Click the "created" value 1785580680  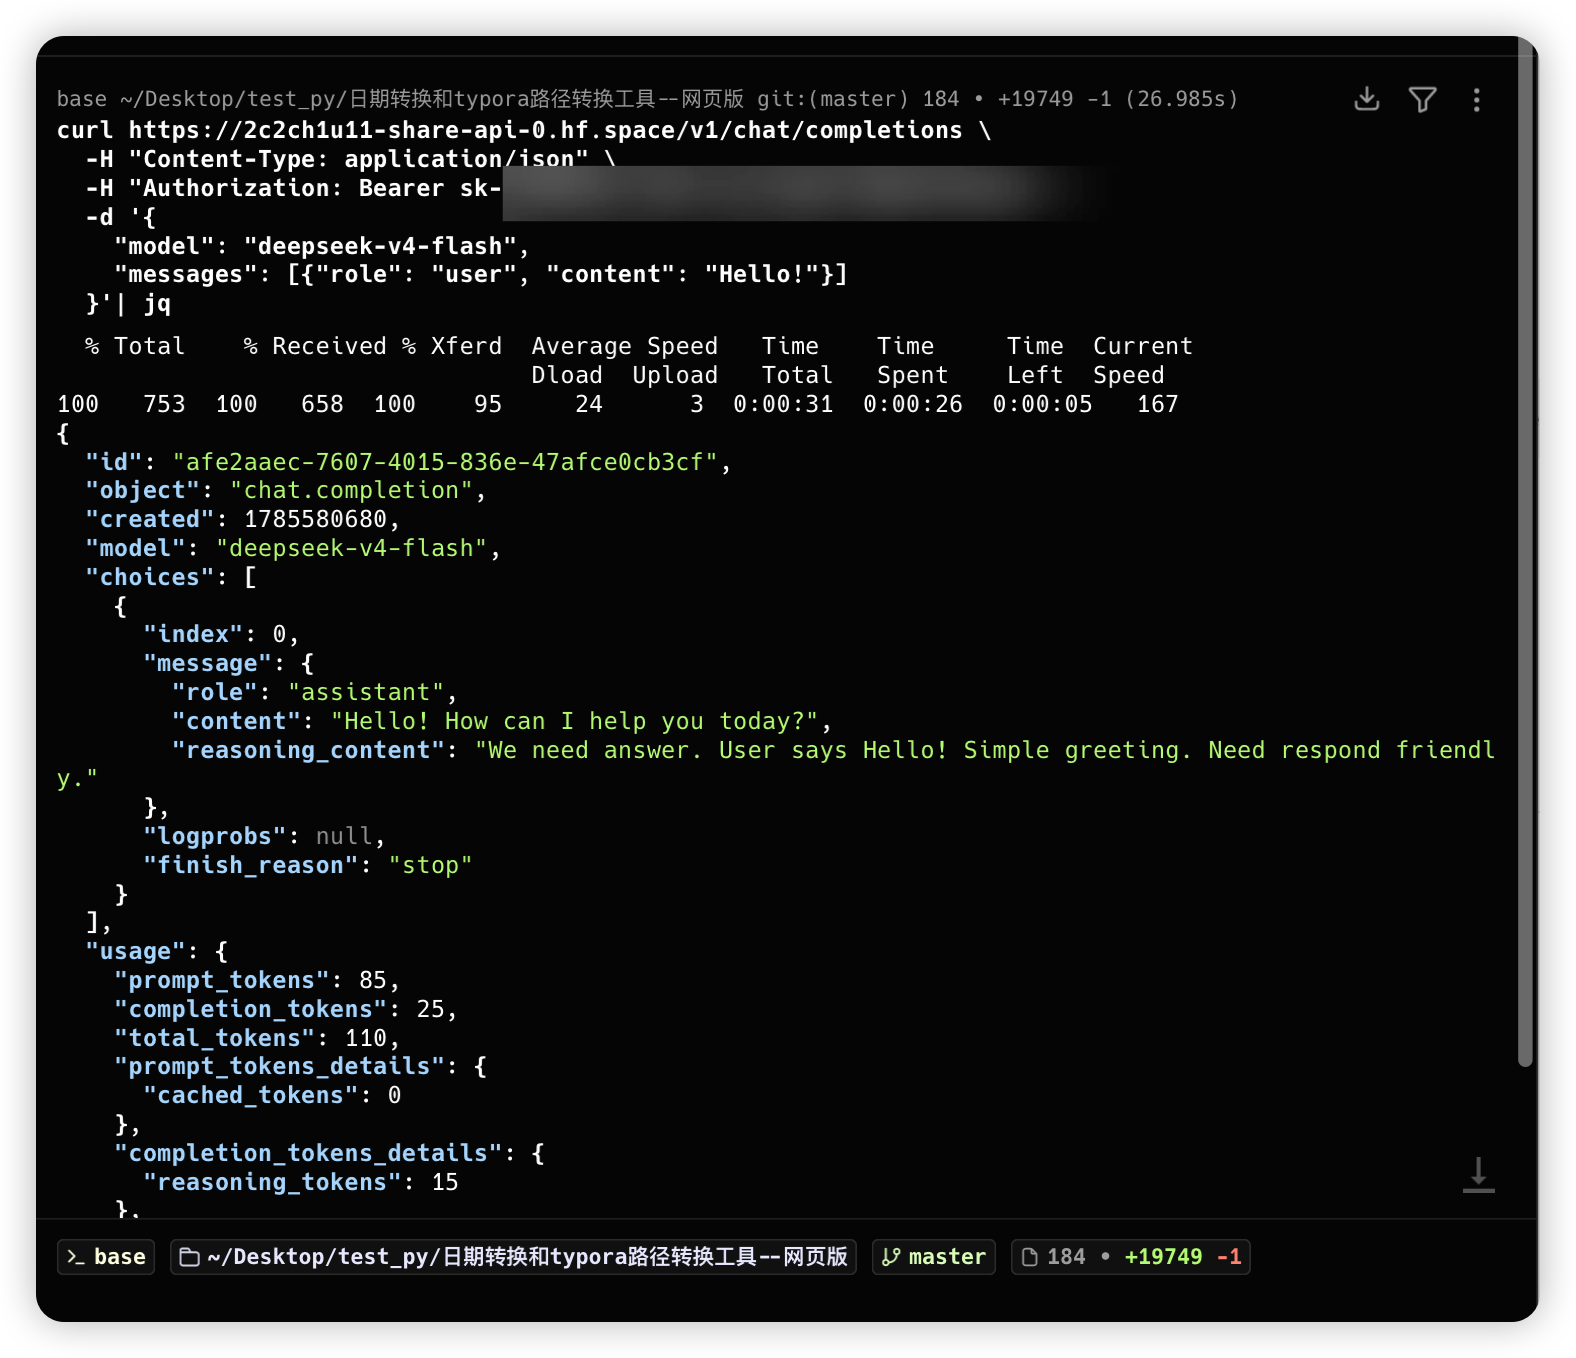pos(315,519)
